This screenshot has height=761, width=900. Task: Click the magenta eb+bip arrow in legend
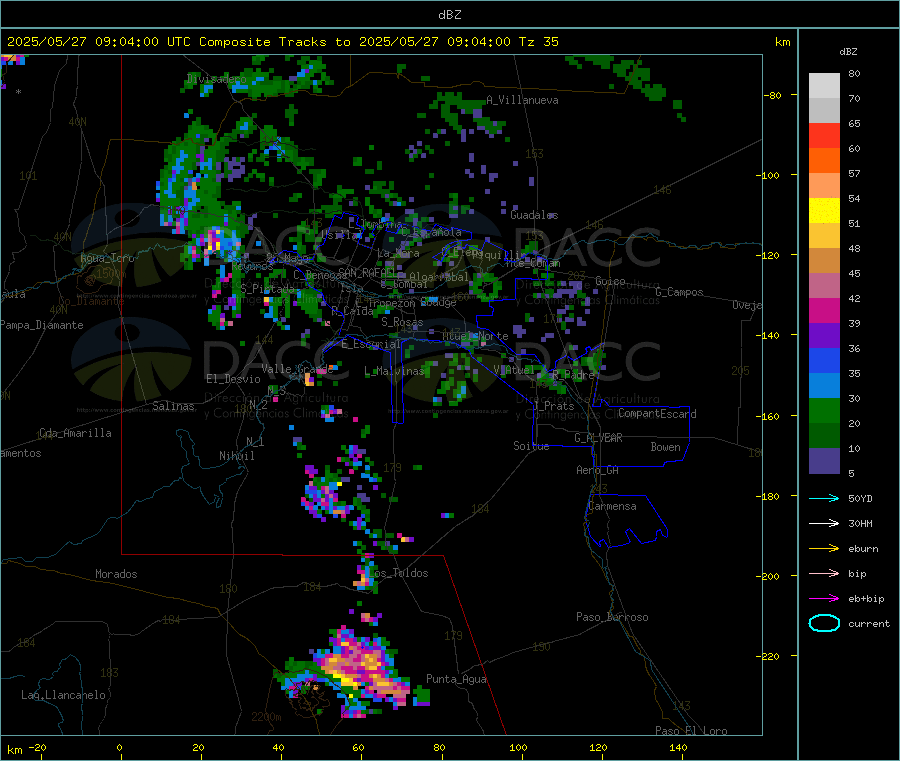pos(824,599)
